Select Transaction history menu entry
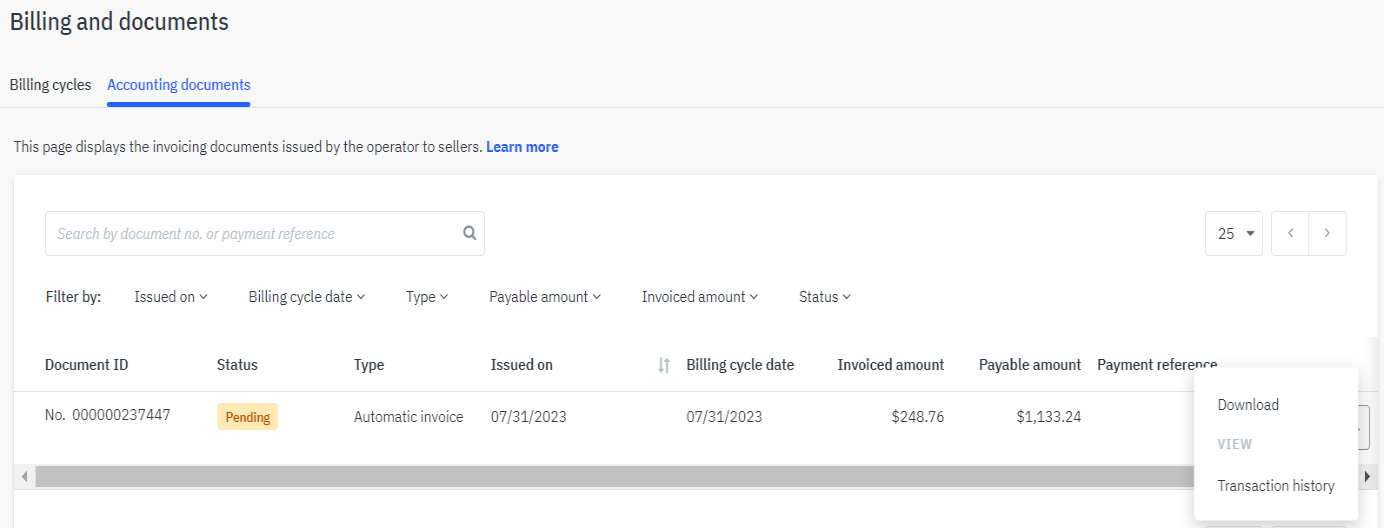Viewport: 1385px width, 528px height. 1276,486
